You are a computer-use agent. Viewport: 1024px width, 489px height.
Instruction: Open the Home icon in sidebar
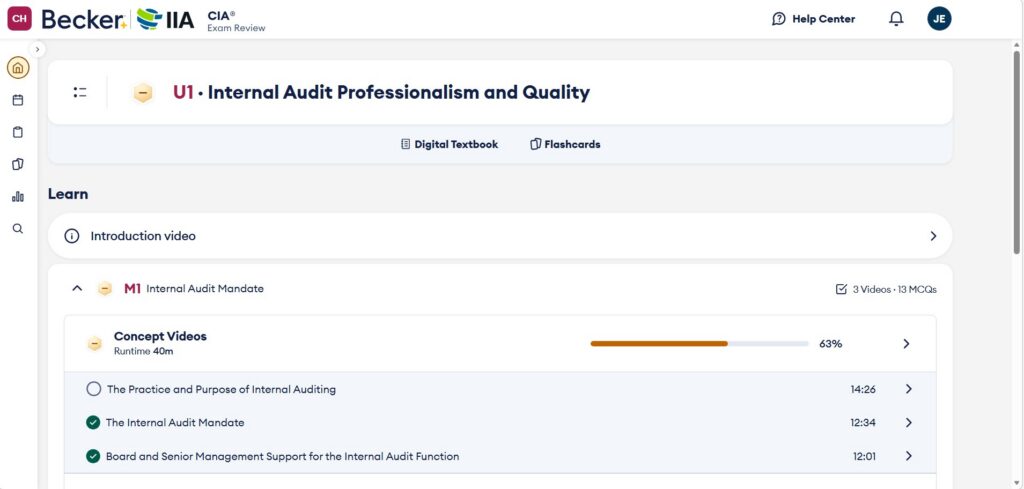pyautogui.click(x=18, y=67)
